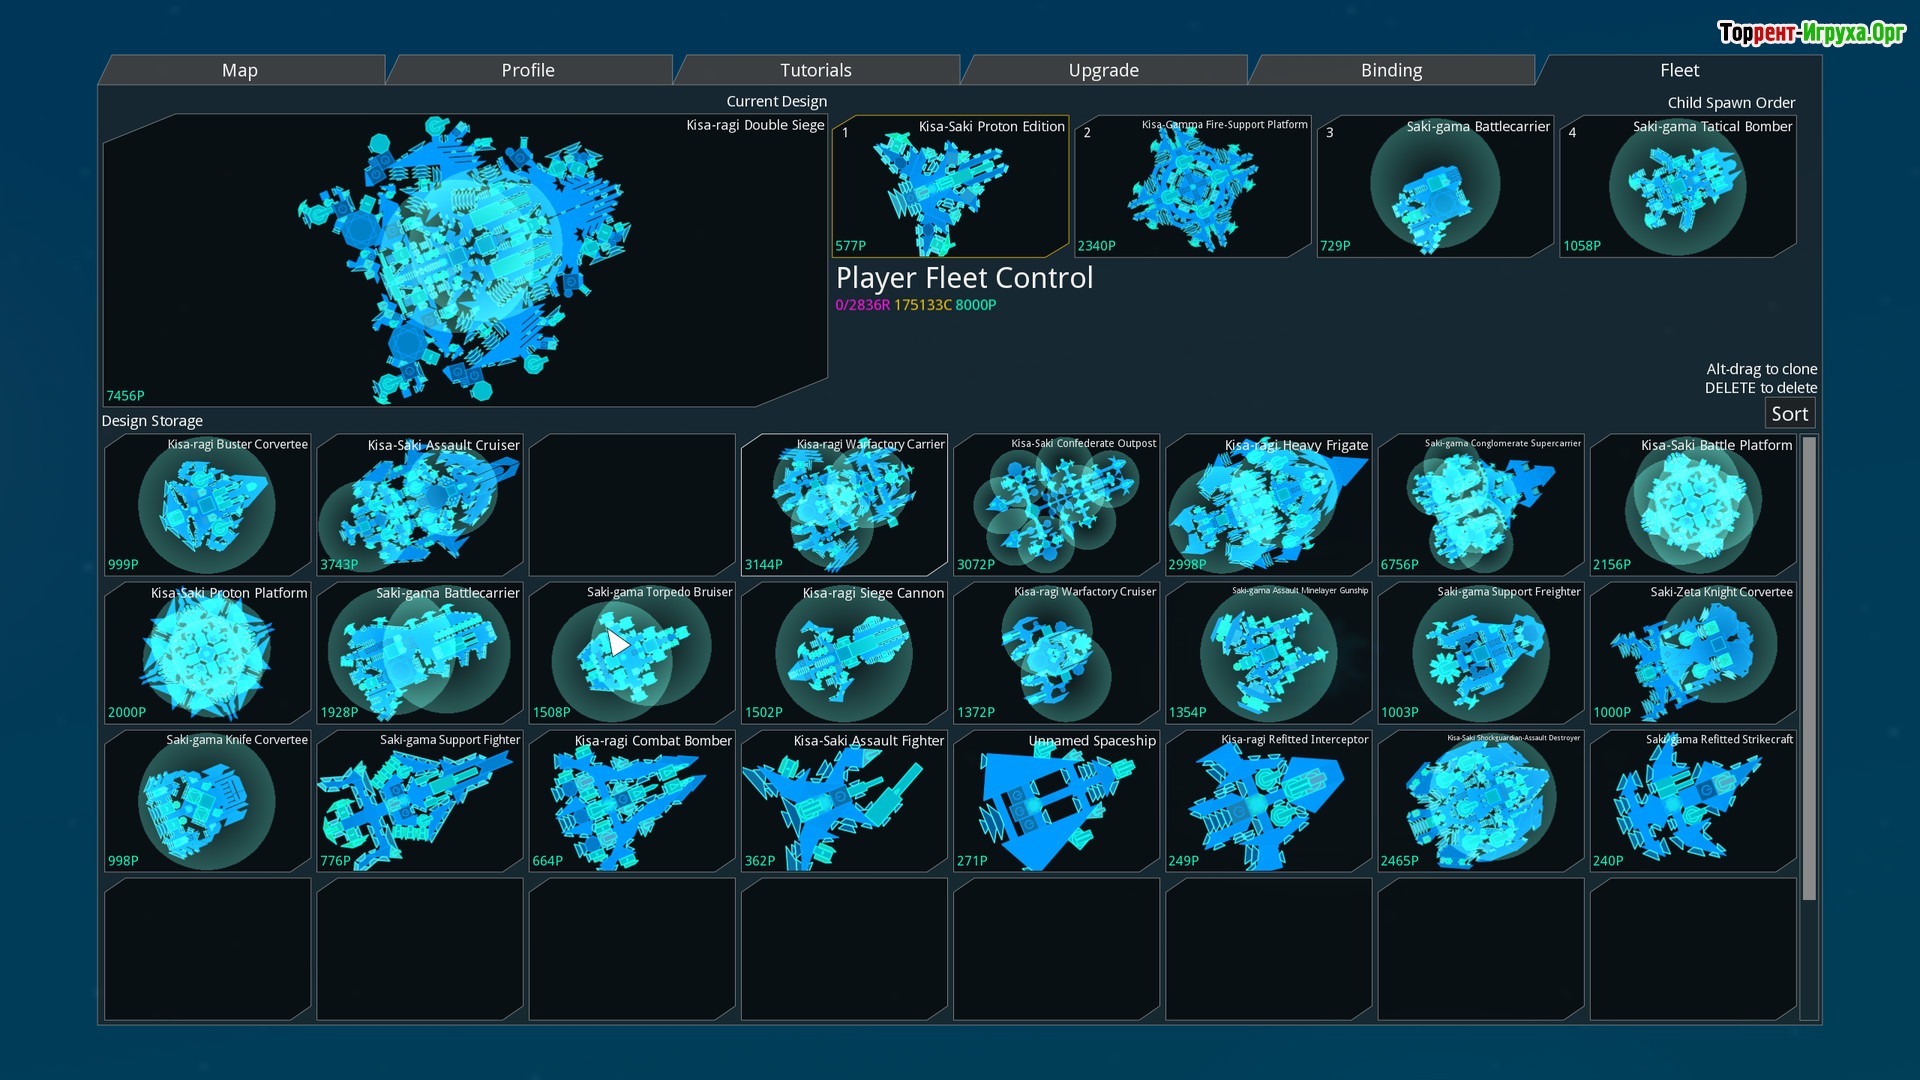Viewport: 1920px width, 1080px height.
Task: Pick the Kisa-Saki Assault Fighter
Action: click(844, 801)
